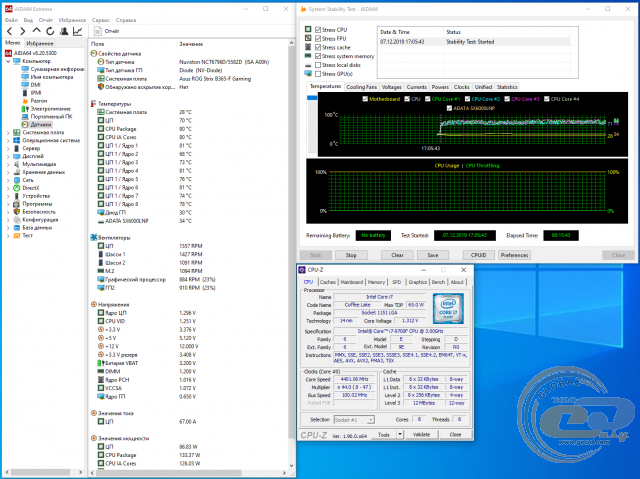Click the Свойства датчика section icon
Screen dimensions: 640x479
coord(93,53)
